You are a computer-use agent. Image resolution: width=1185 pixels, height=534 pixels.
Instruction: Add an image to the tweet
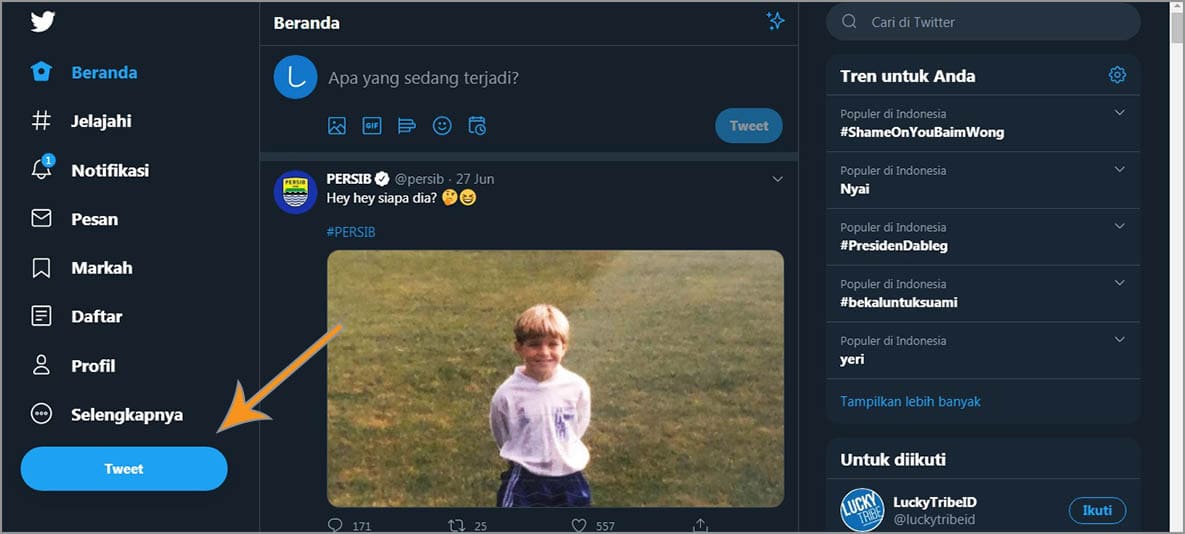point(337,126)
